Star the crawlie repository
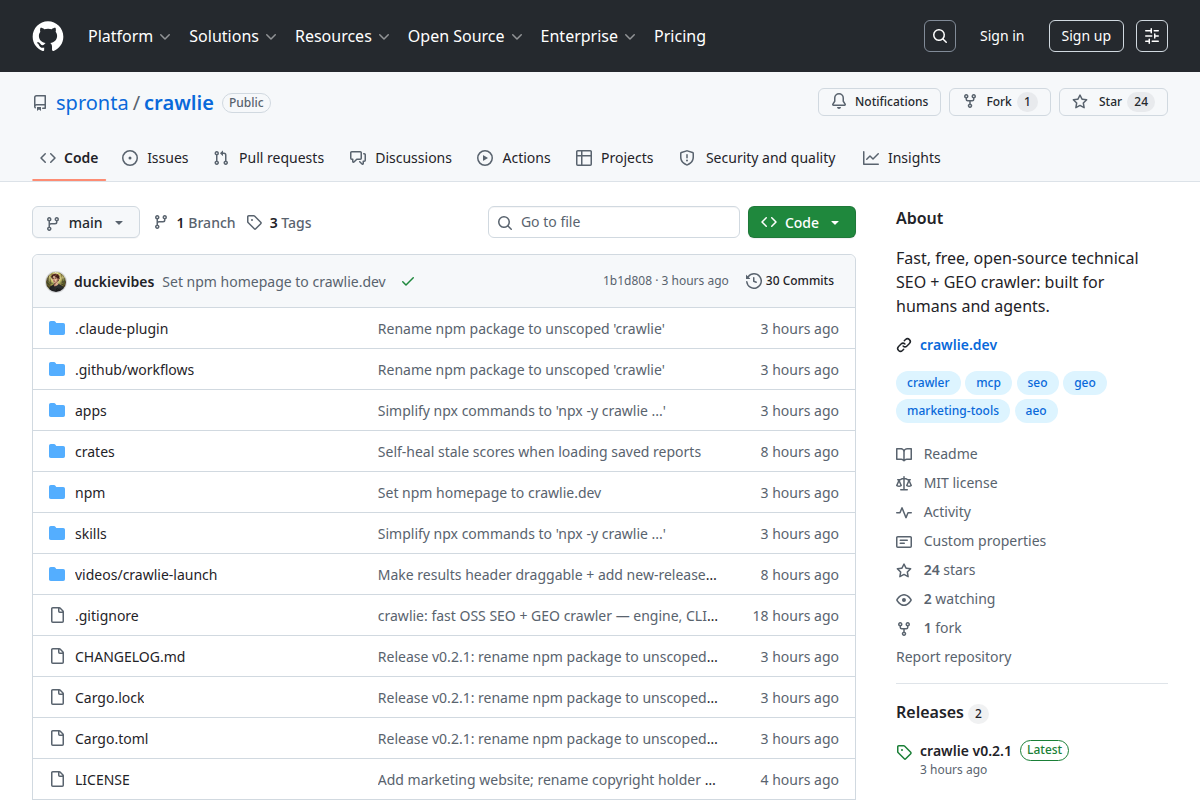The width and height of the screenshot is (1200, 800). [x=1113, y=101]
